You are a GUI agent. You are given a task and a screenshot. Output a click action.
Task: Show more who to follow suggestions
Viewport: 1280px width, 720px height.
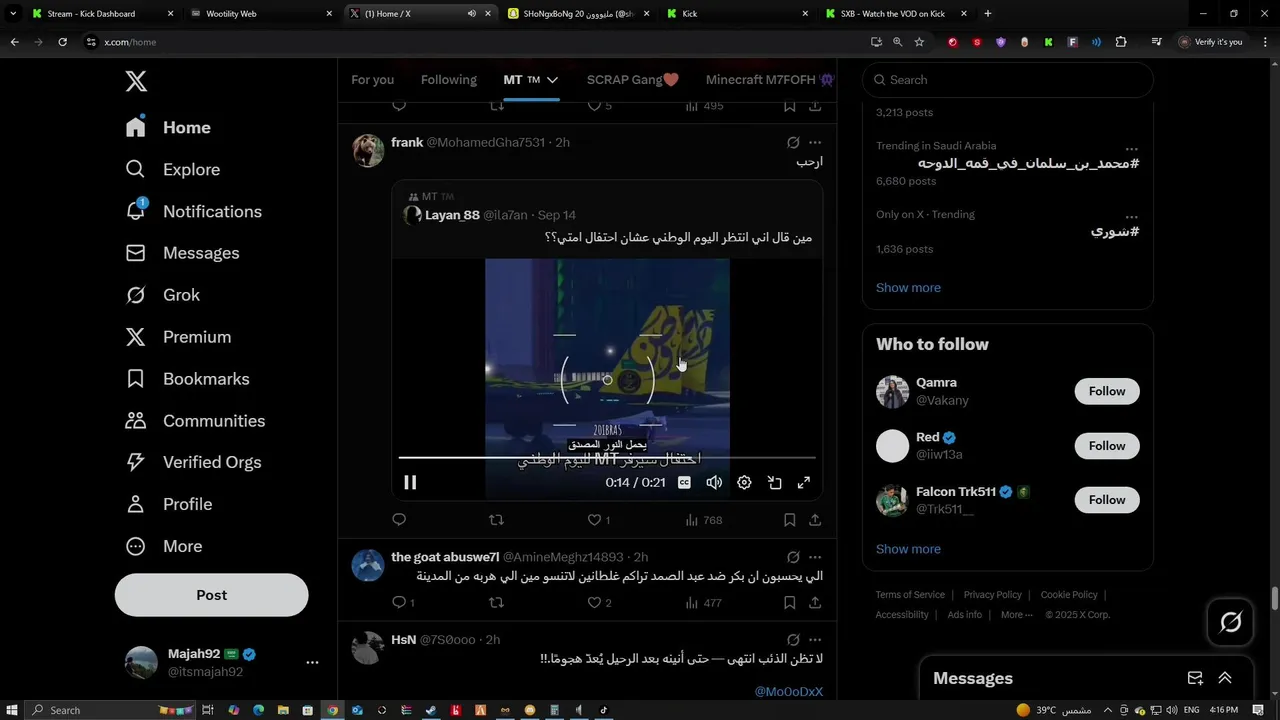(908, 549)
